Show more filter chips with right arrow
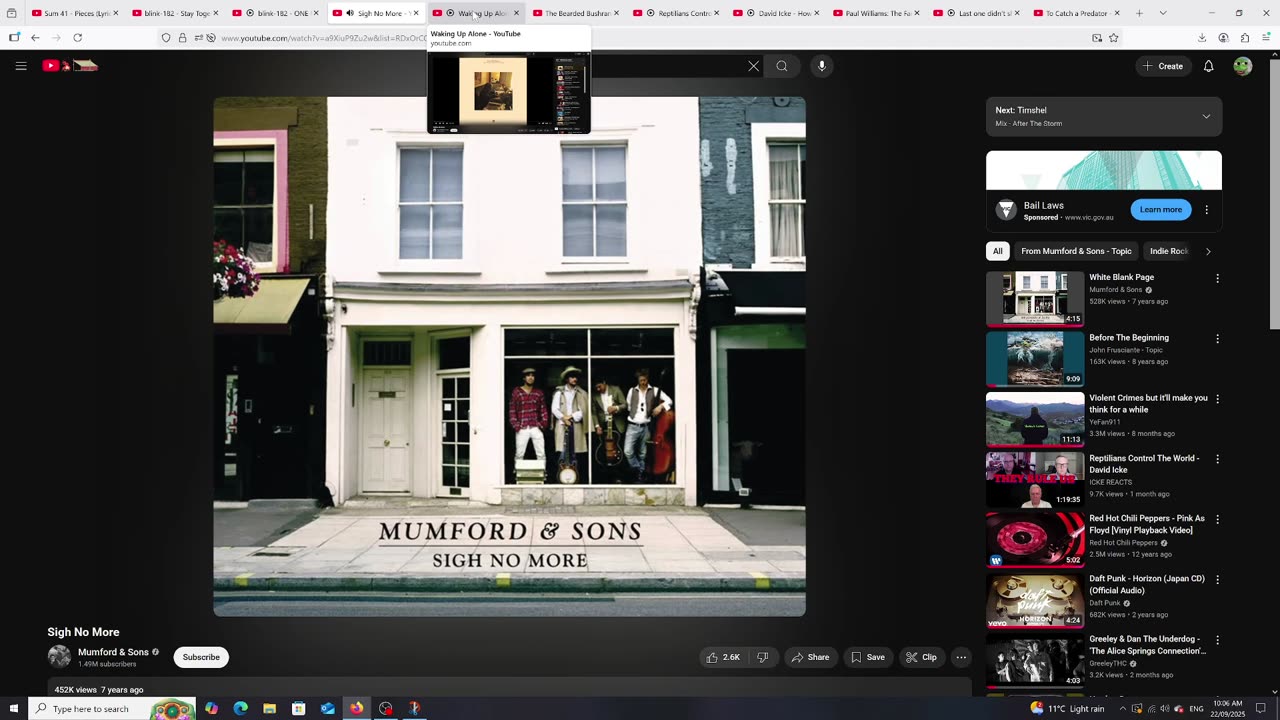1280x720 pixels. pos(1207,251)
